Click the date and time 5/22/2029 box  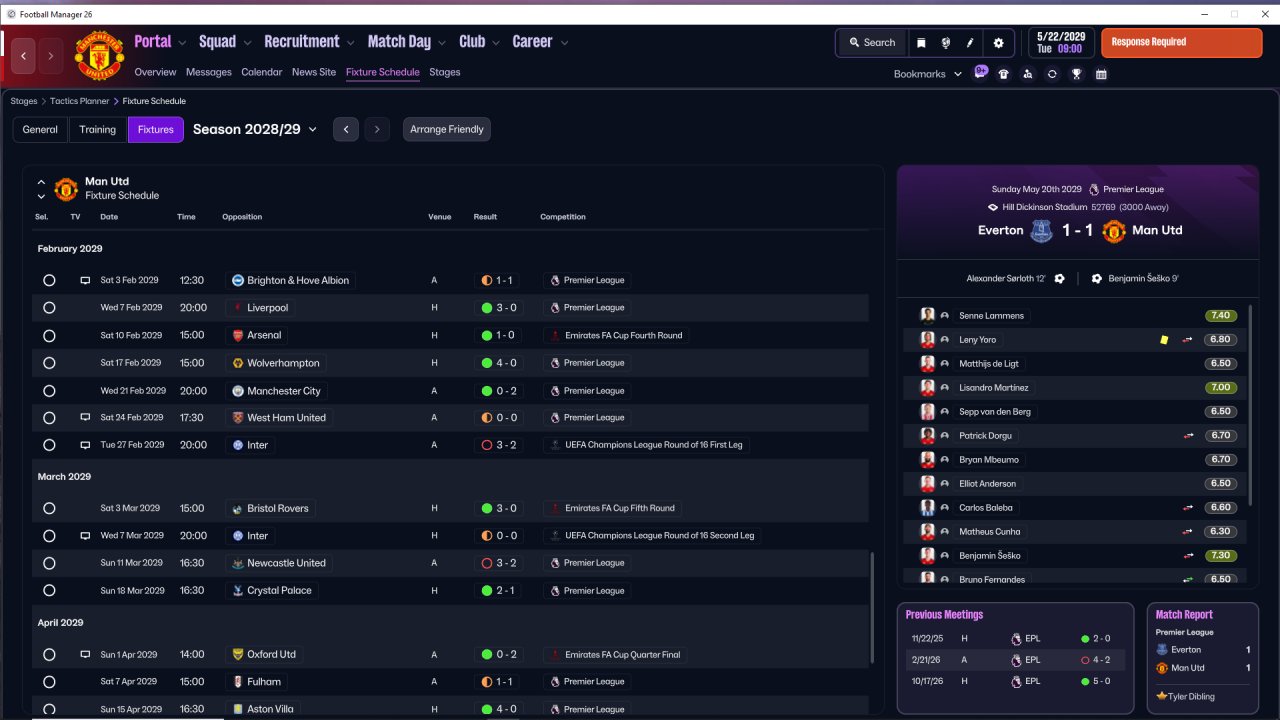click(1059, 43)
